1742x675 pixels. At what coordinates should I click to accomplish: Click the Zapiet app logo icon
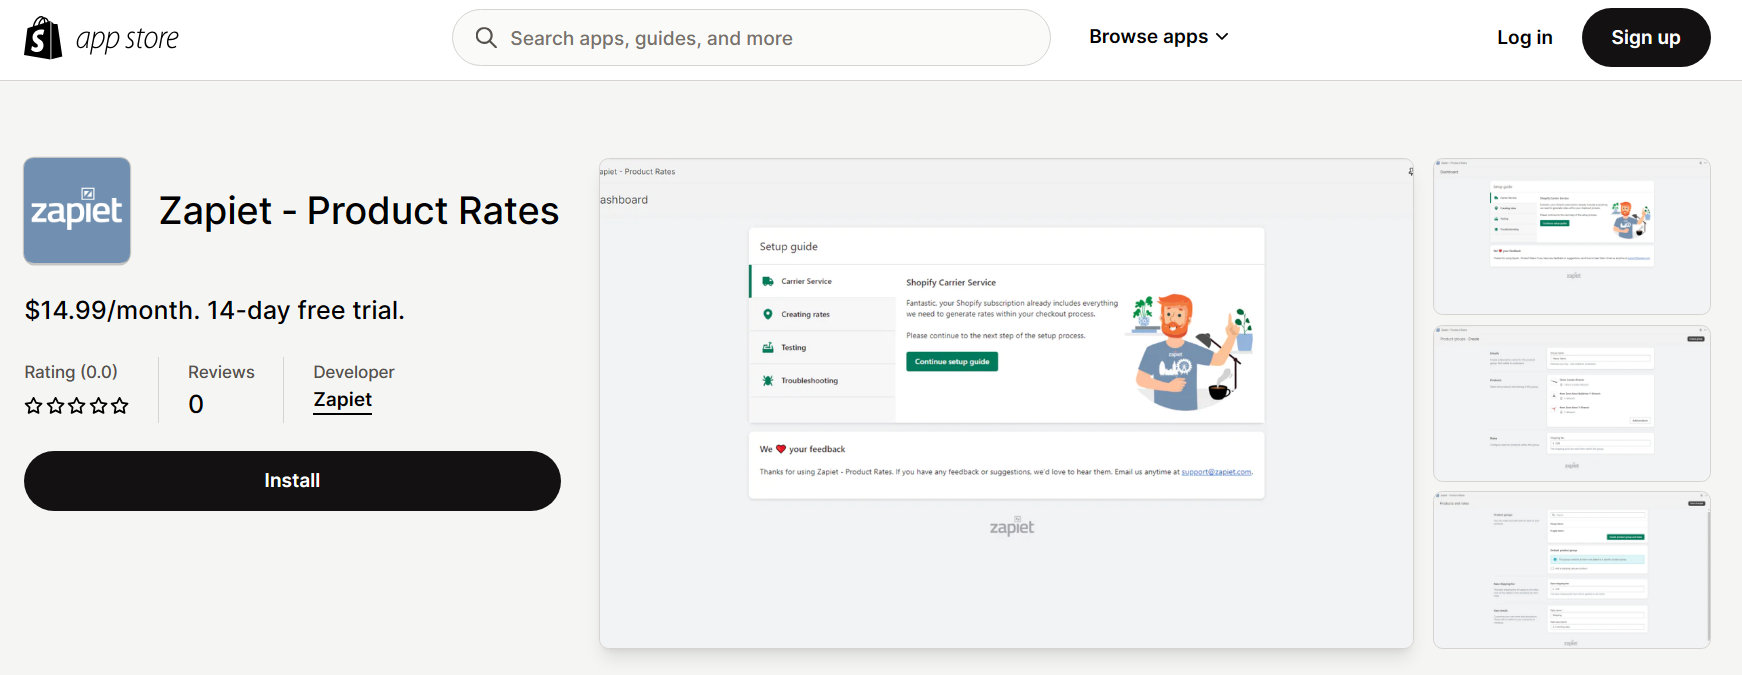(77, 211)
